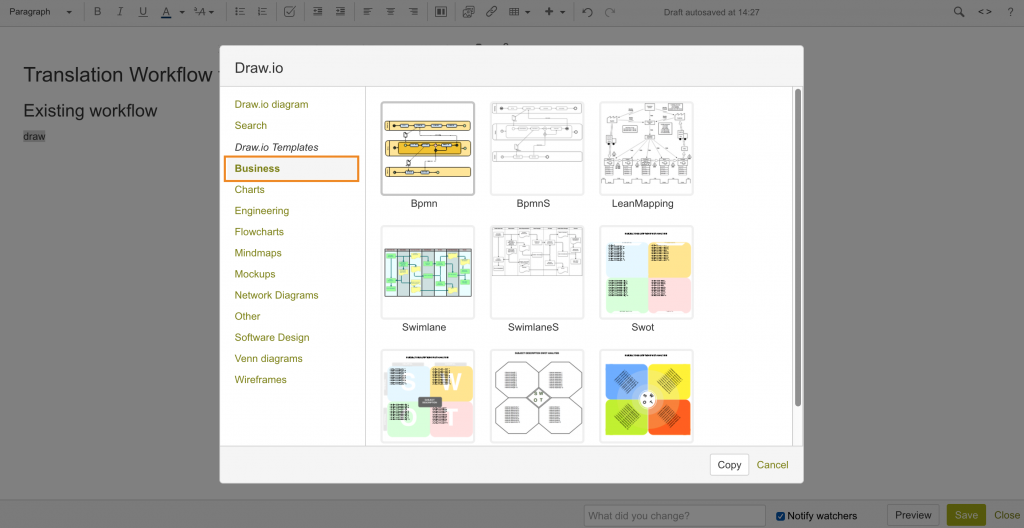Open the Wireframes template category
The width and height of the screenshot is (1024, 528).
pos(261,379)
